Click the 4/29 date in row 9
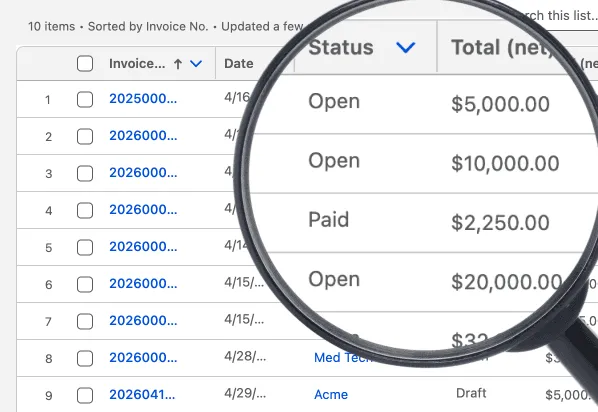 click(245, 393)
